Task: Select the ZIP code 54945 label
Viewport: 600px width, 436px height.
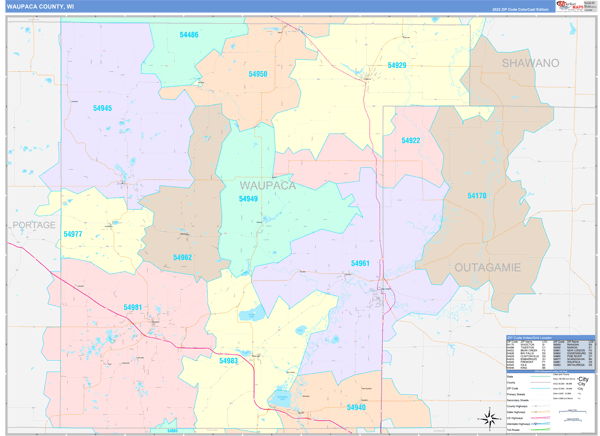Action: click(102, 108)
